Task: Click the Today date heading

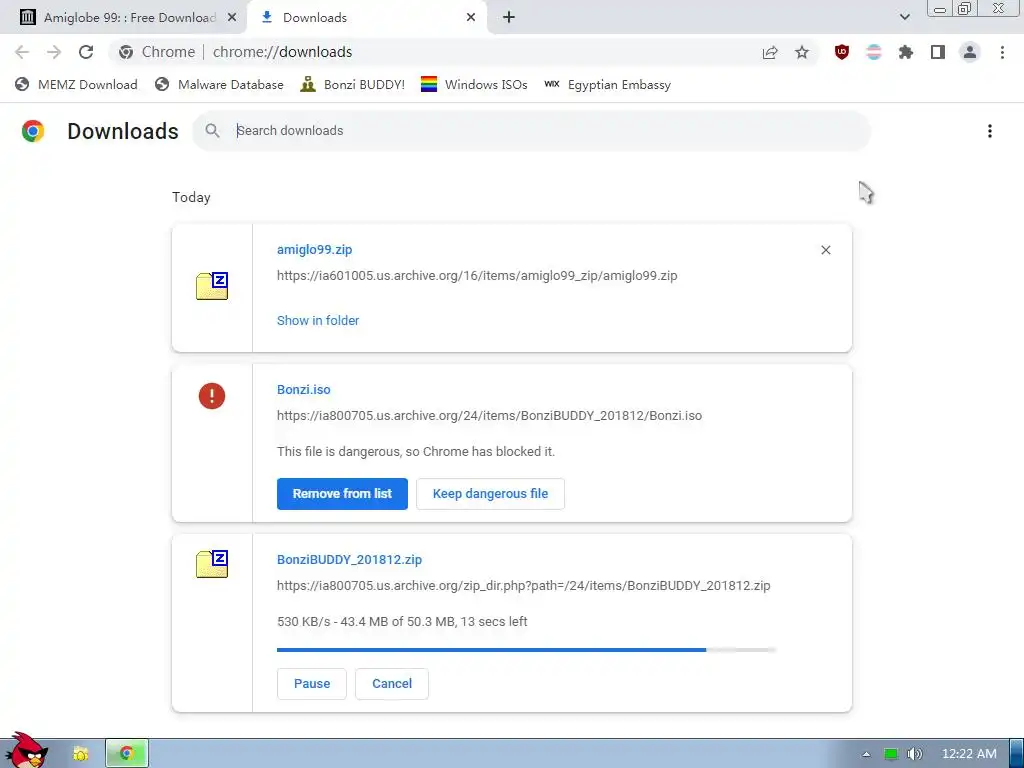Action: point(191,197)
